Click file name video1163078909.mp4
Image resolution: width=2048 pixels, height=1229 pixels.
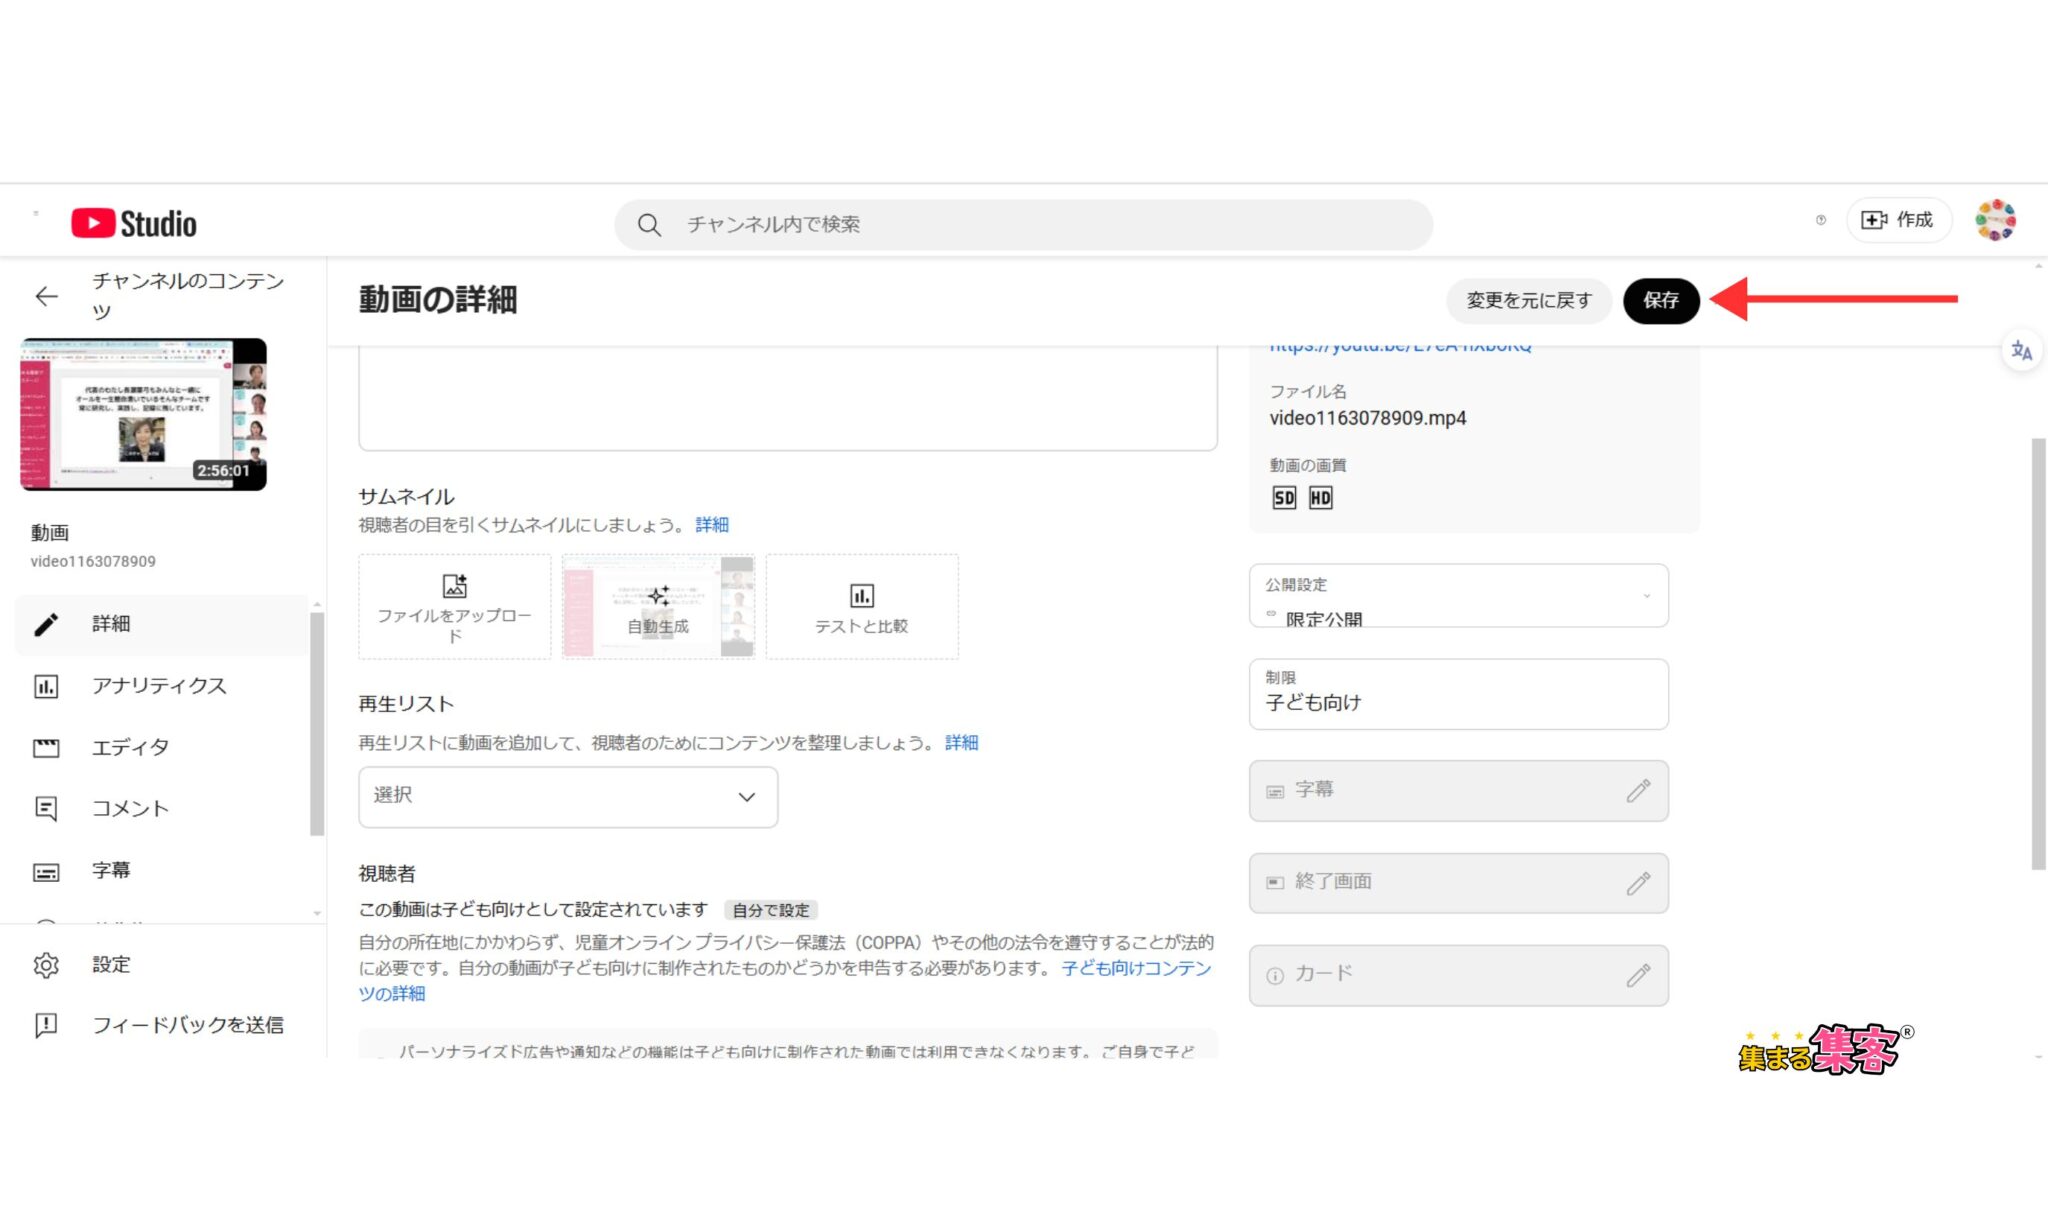tap(1368, 418)
